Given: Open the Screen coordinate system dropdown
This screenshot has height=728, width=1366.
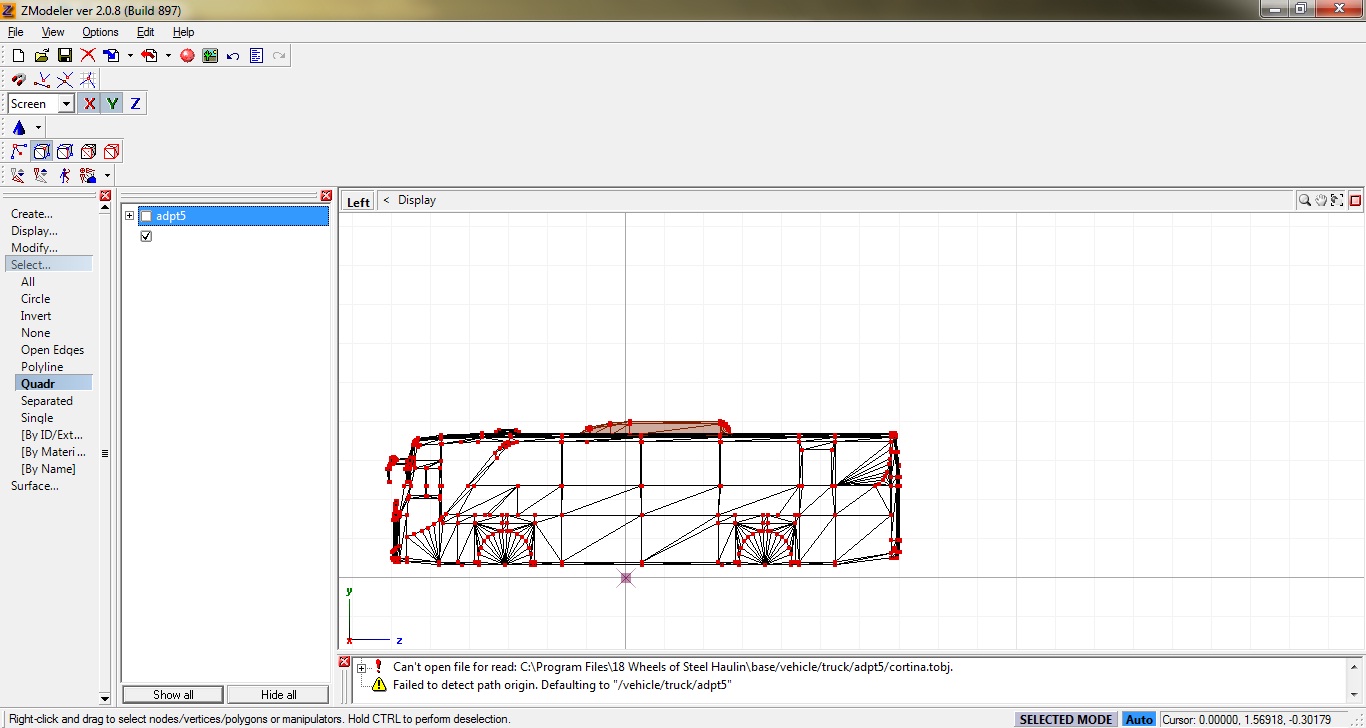Looking at the screenshot, I should (x=66, y=103).
